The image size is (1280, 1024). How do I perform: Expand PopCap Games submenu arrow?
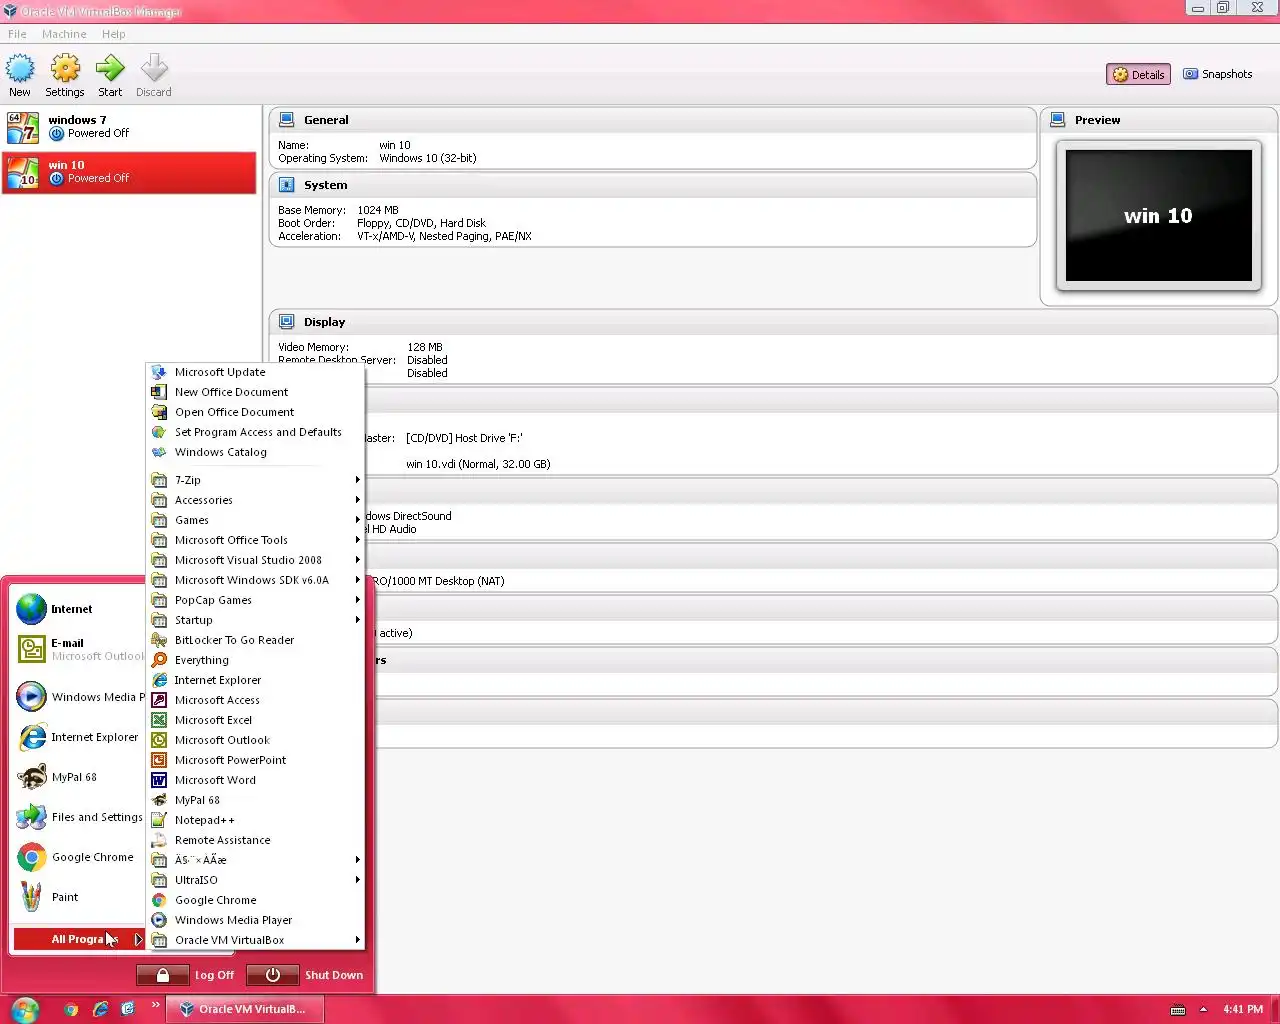click(x=357, y=600)
